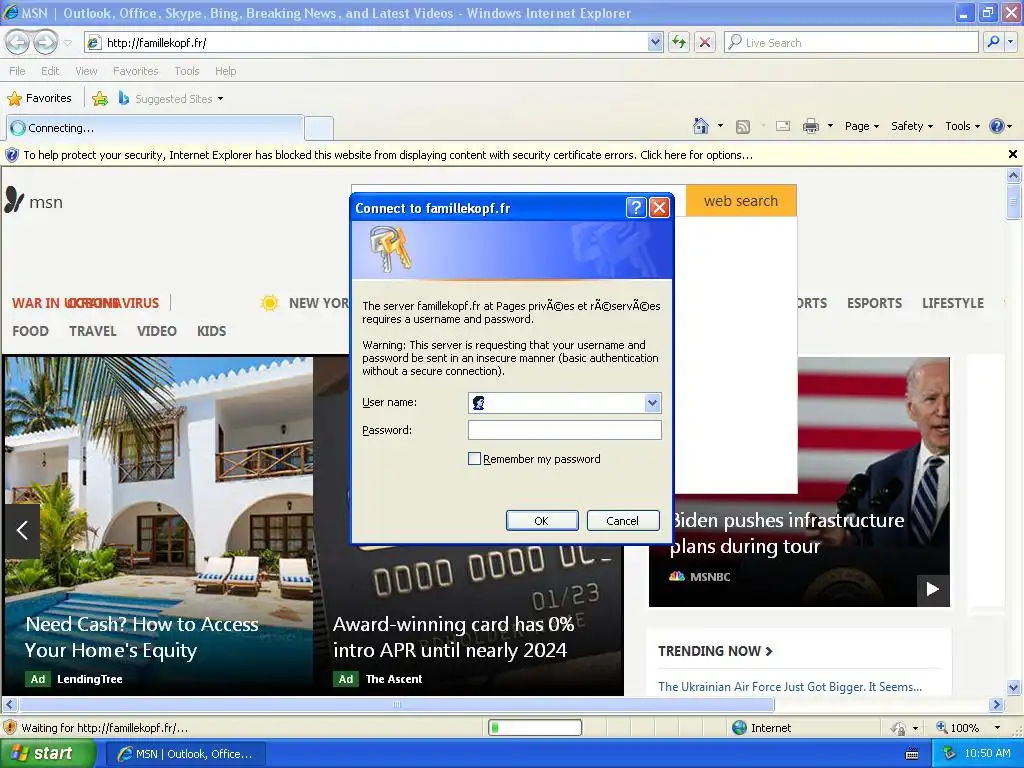Open the Tools command bar menu

[963, 126]
